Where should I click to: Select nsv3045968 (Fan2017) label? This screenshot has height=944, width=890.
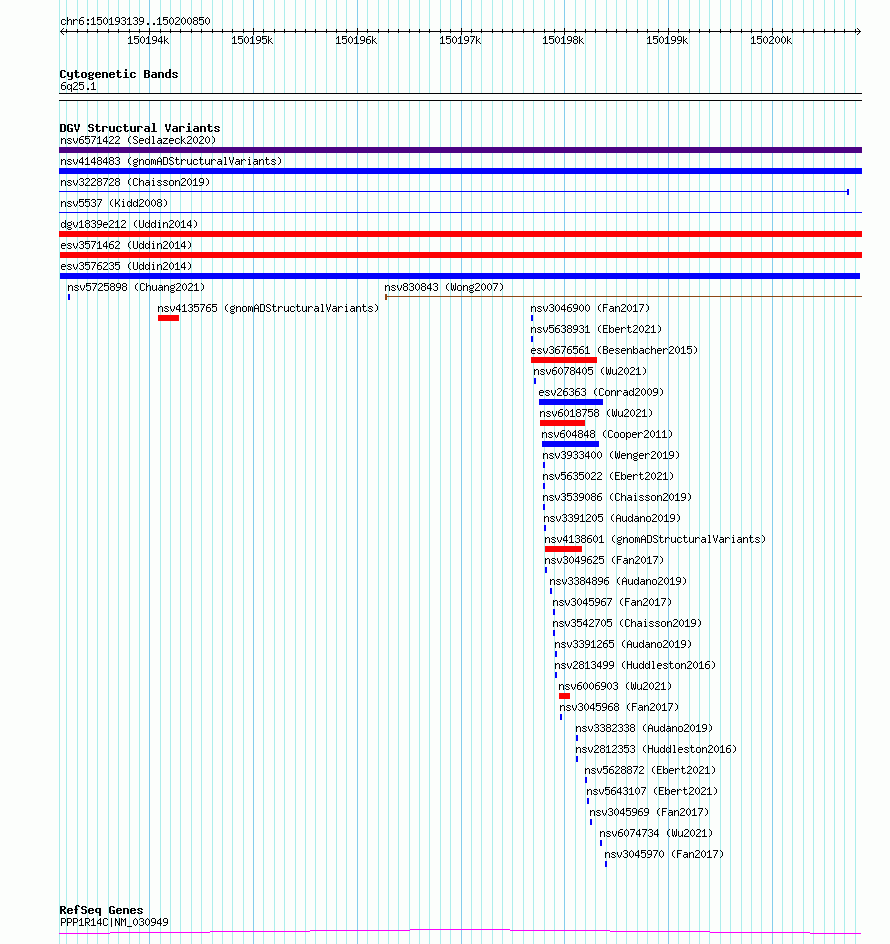pos(619,709)
